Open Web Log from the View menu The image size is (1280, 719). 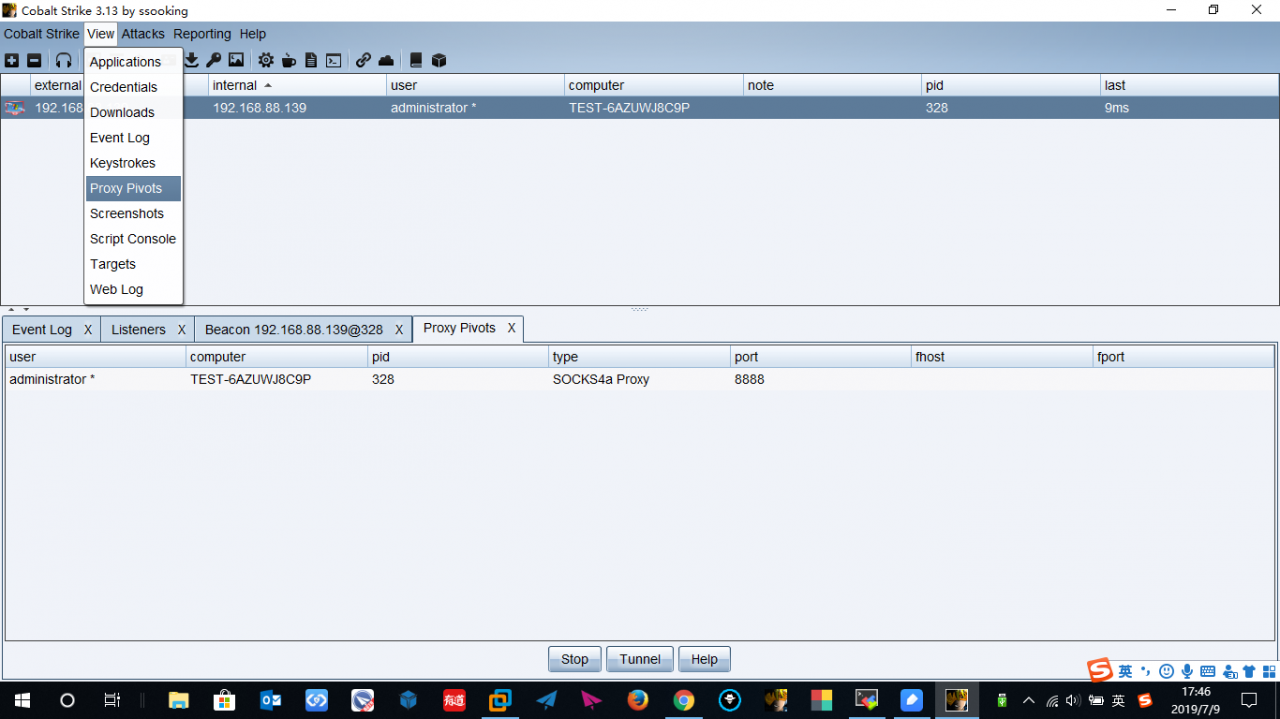[x=133, y=289]
